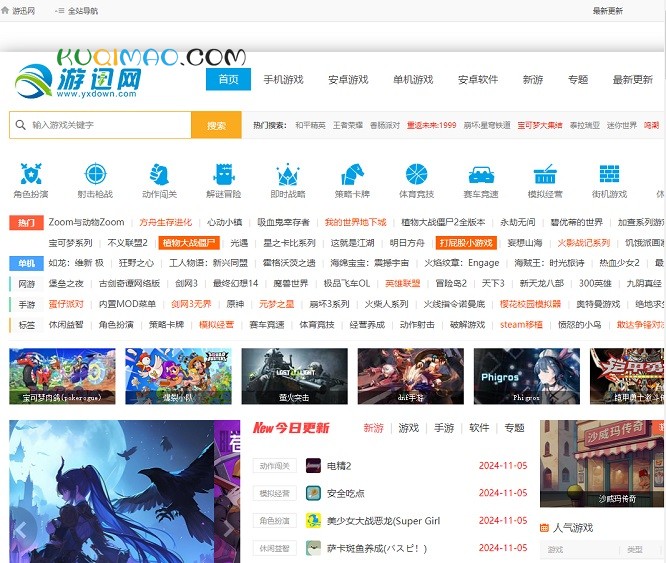Select the 首页 navigation tab
The width and height of the screenshot is (666, 563).
(x=229, y=79)
